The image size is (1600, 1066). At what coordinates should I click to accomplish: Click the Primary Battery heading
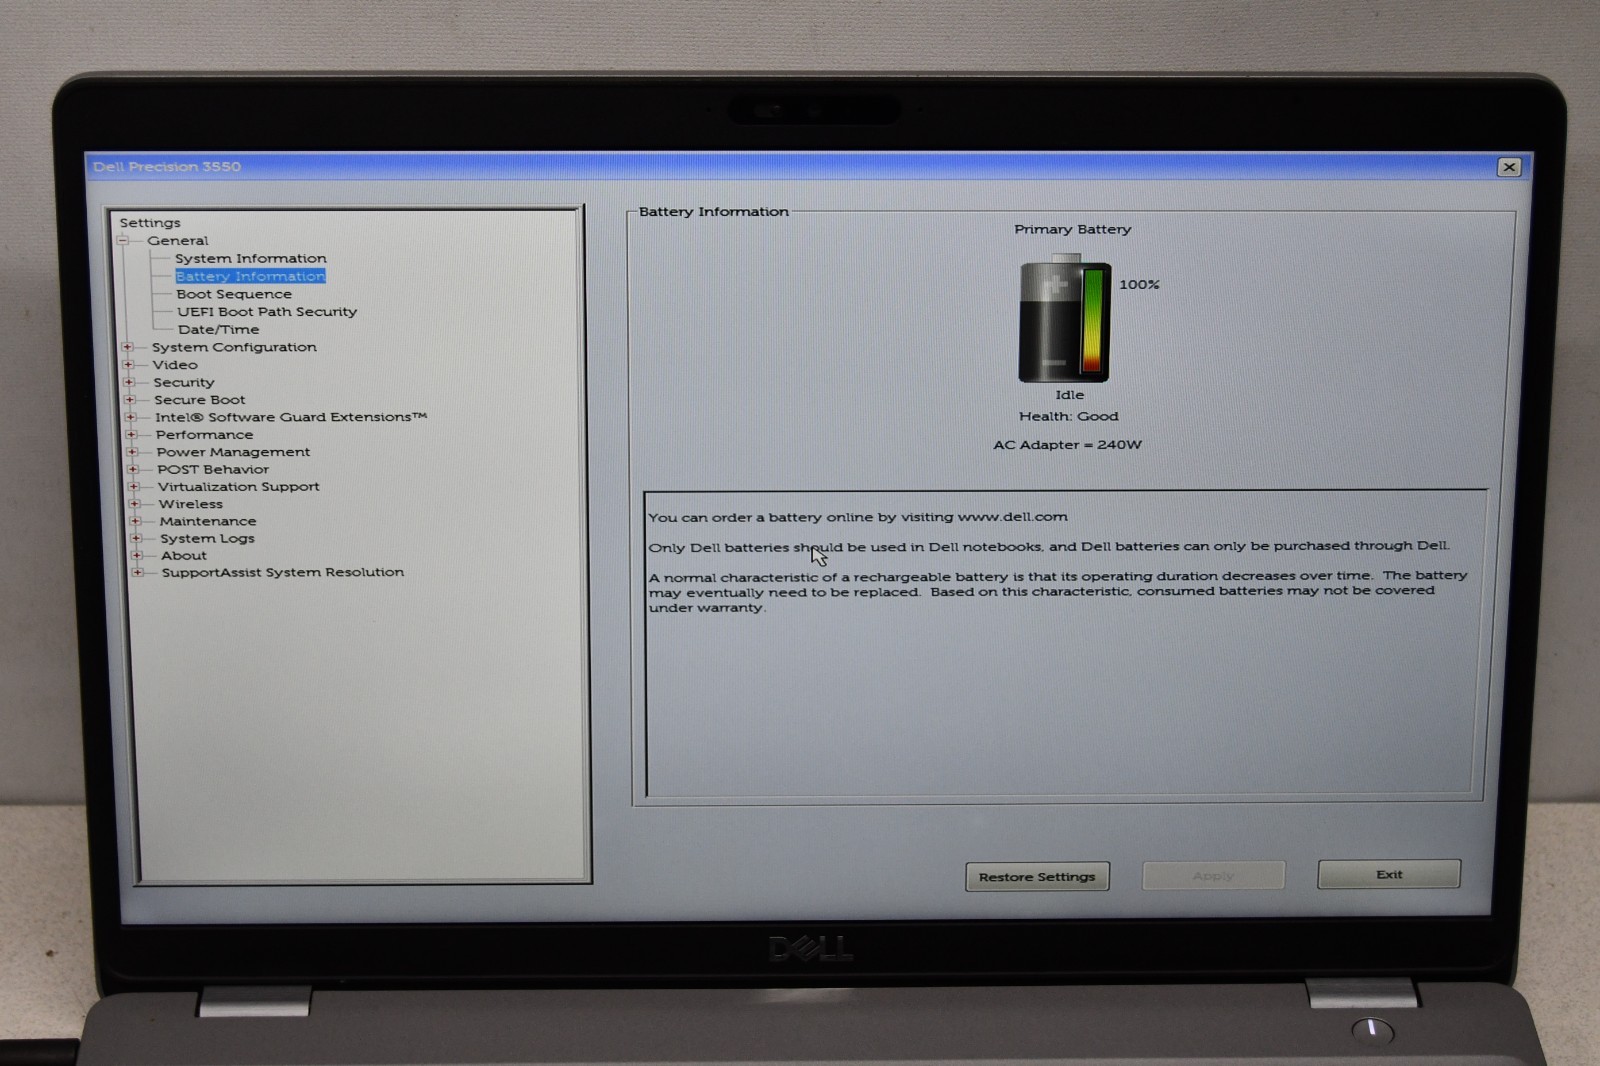[1073, 229]
